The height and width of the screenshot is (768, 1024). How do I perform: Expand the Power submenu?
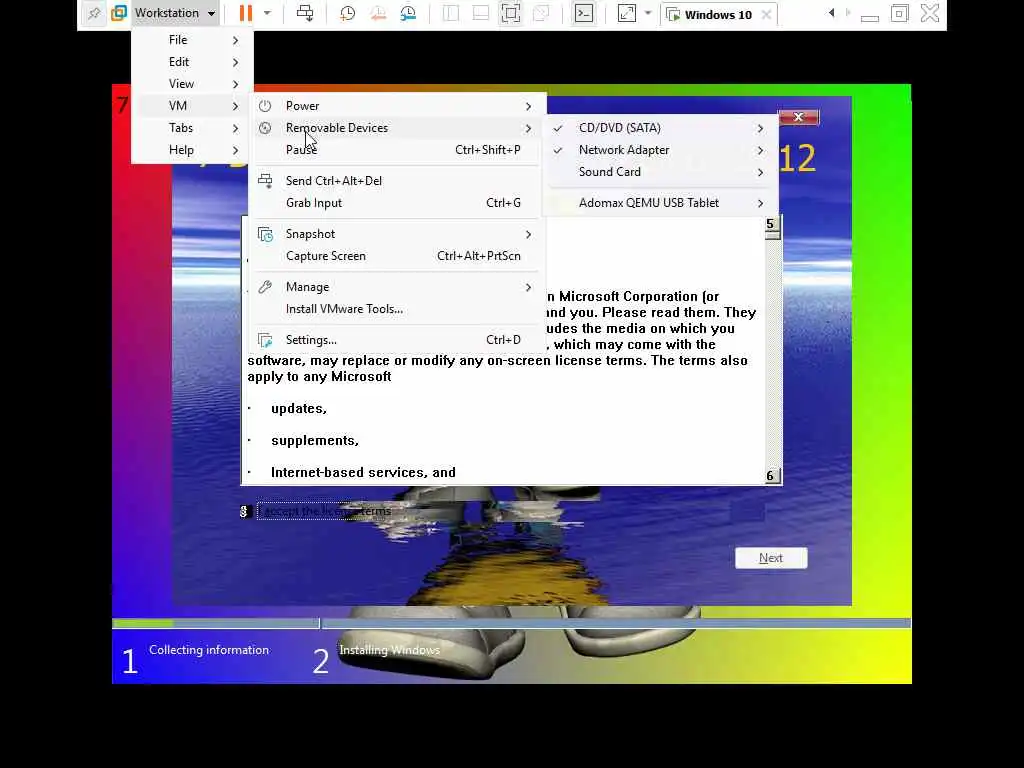[395, 106]
